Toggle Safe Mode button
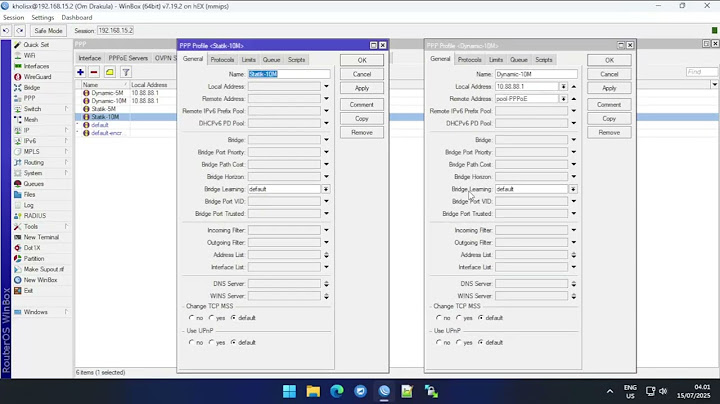Viewport: 720px width, 404px height. [48, 31]
